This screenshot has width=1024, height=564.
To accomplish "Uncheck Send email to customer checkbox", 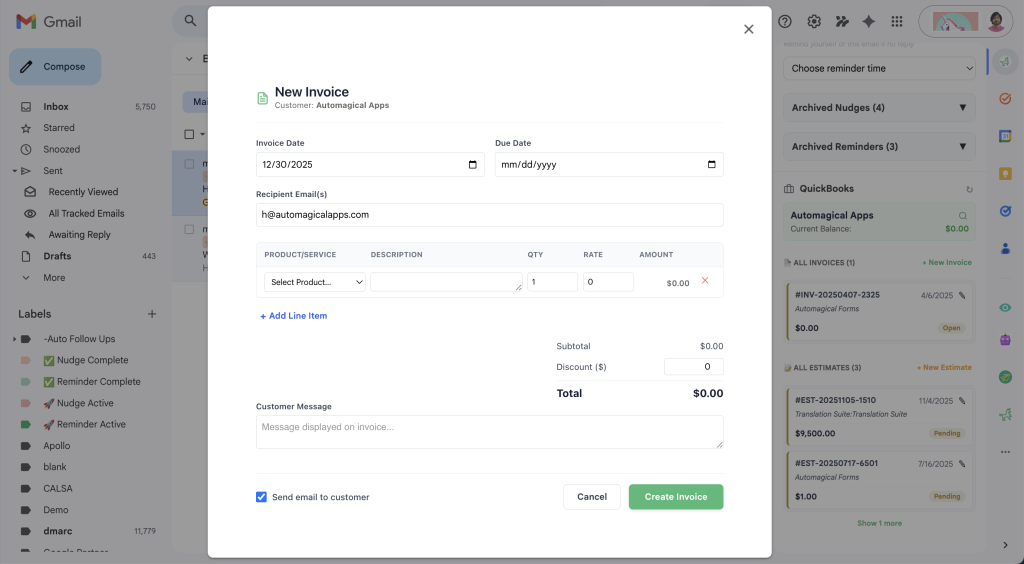I will tap(262, 497).
